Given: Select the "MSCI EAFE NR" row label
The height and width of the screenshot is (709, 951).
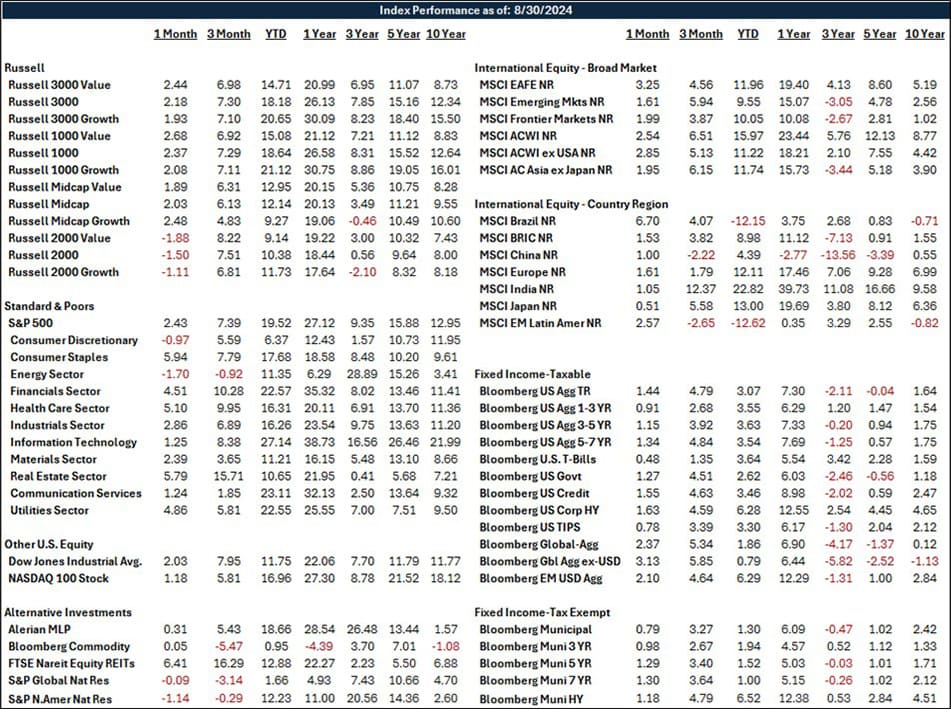Looking at the screenshot, I should coord(516,85).
